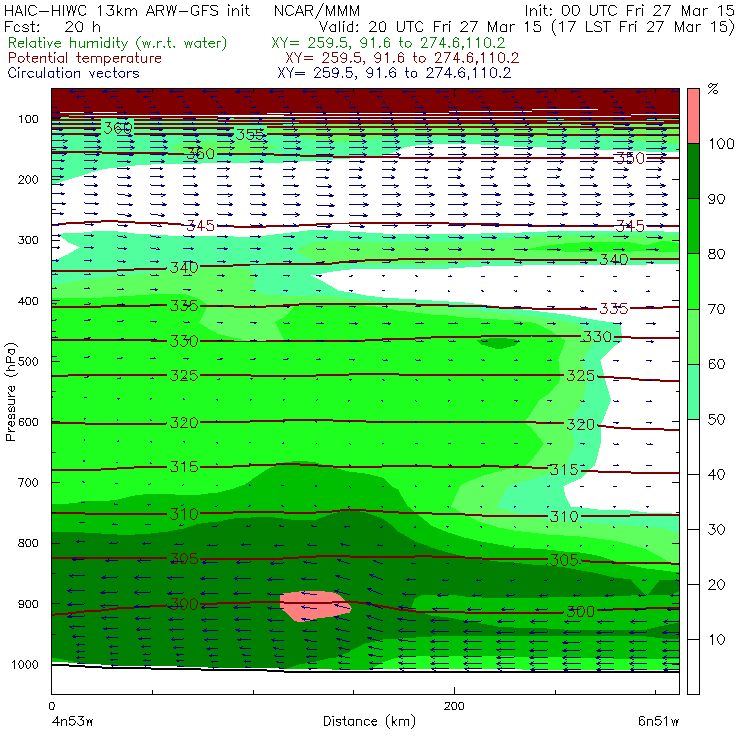Screen dimensions: 740x740
Task: Click the darkest green 90–100% colorbar segment
Action: 693,171
